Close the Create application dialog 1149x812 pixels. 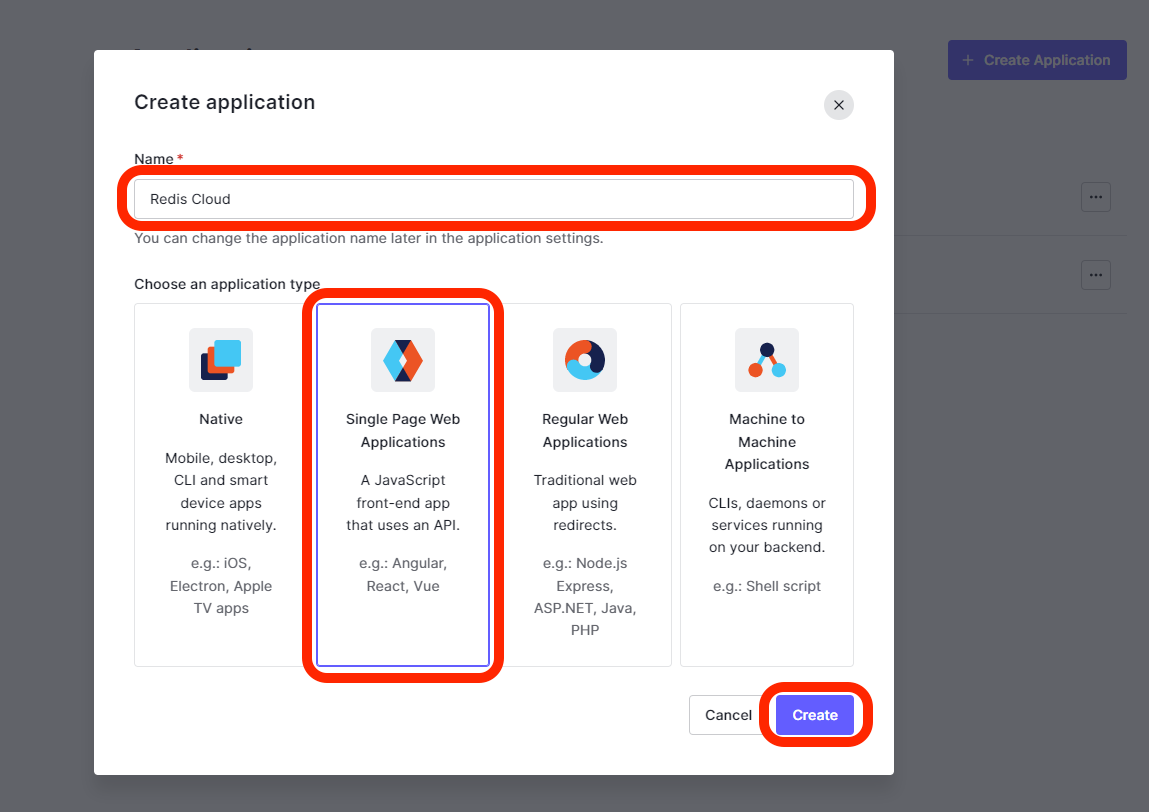pos(838,105)
